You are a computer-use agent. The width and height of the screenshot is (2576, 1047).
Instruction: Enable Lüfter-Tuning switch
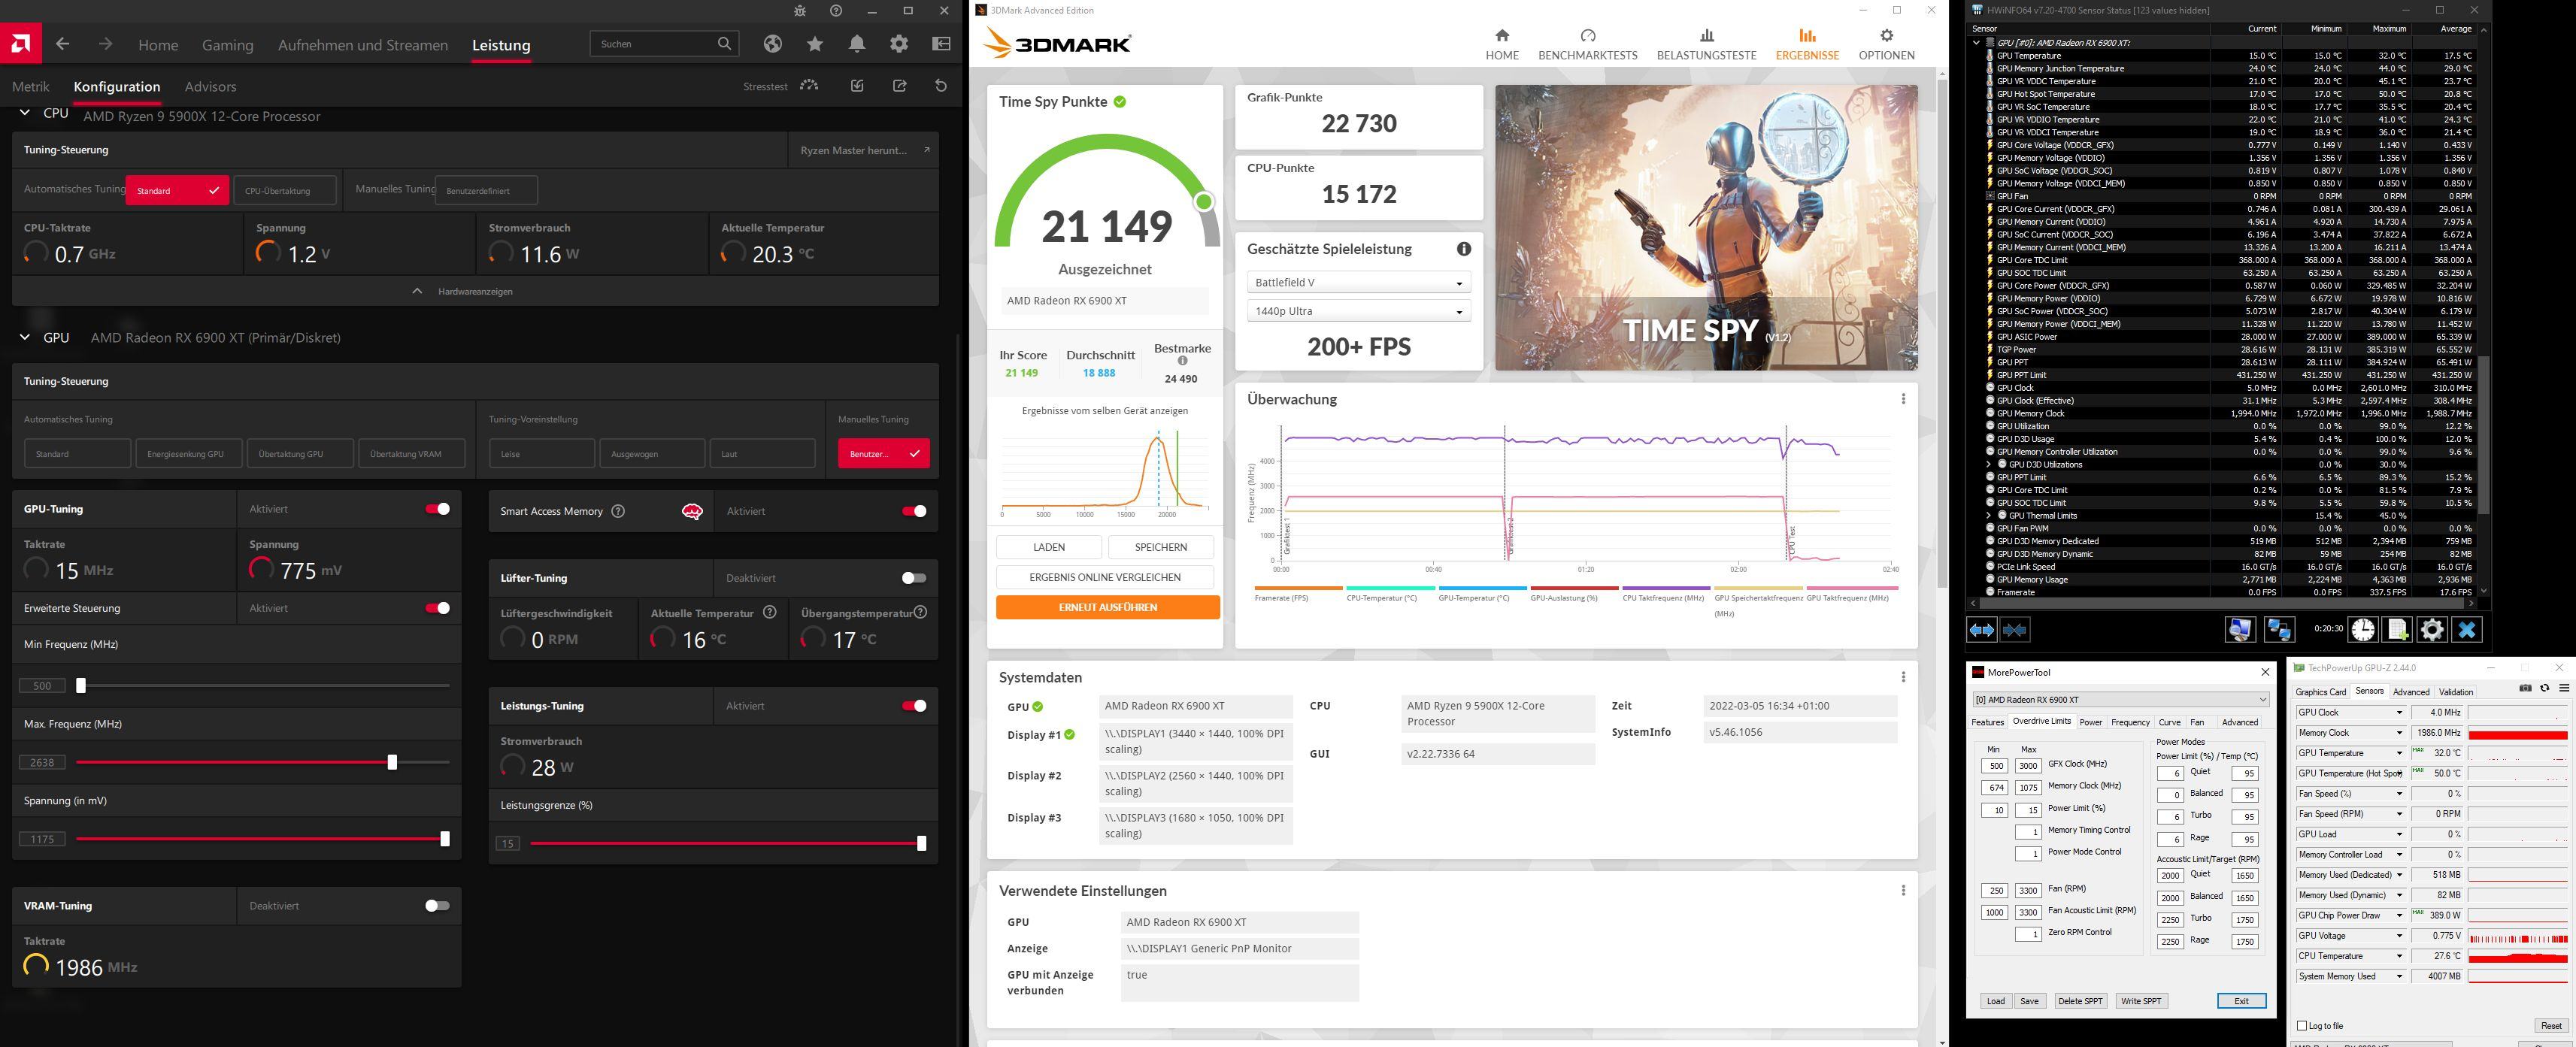pos(913,578)
